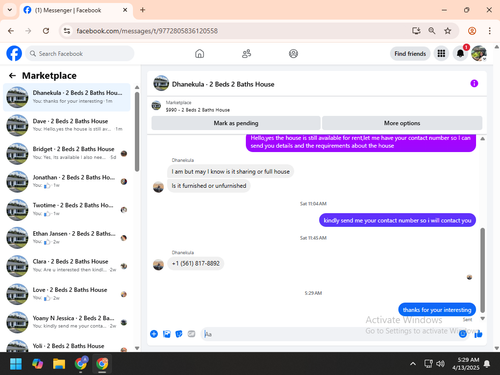Image resolution: width=500 pixels, height=375 pixels.
Task: Open the Menu grid icon
Action: pyautogui.click(x=441, y=53)
